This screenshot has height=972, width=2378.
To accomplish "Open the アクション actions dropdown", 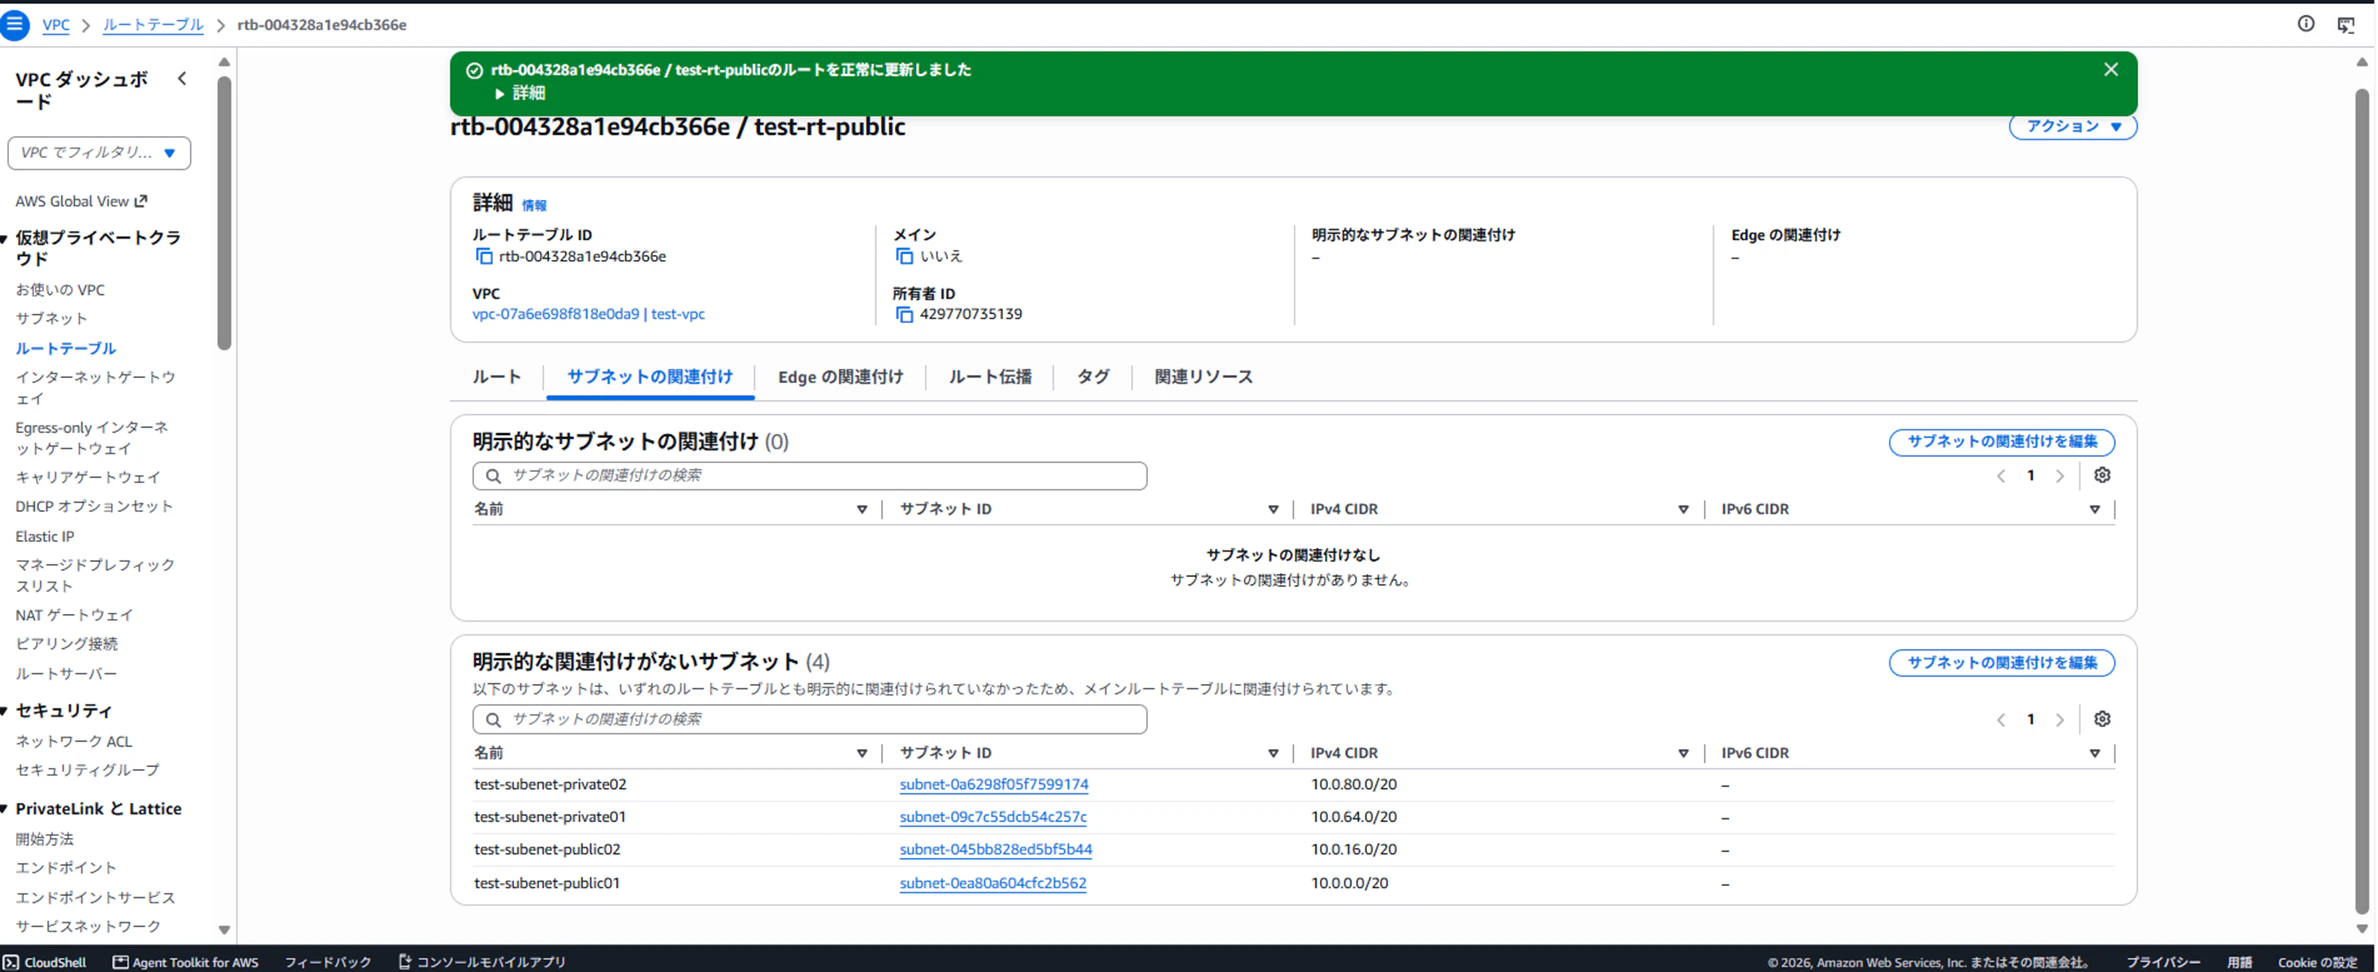I will click(x=2073, y=126).
